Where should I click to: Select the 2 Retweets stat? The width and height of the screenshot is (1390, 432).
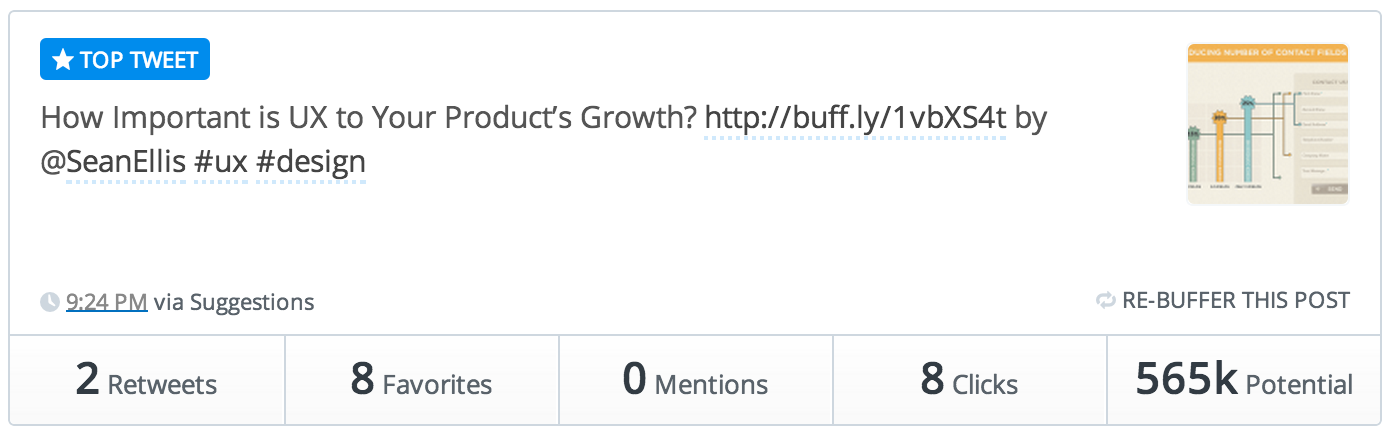[x=147, y=381]
